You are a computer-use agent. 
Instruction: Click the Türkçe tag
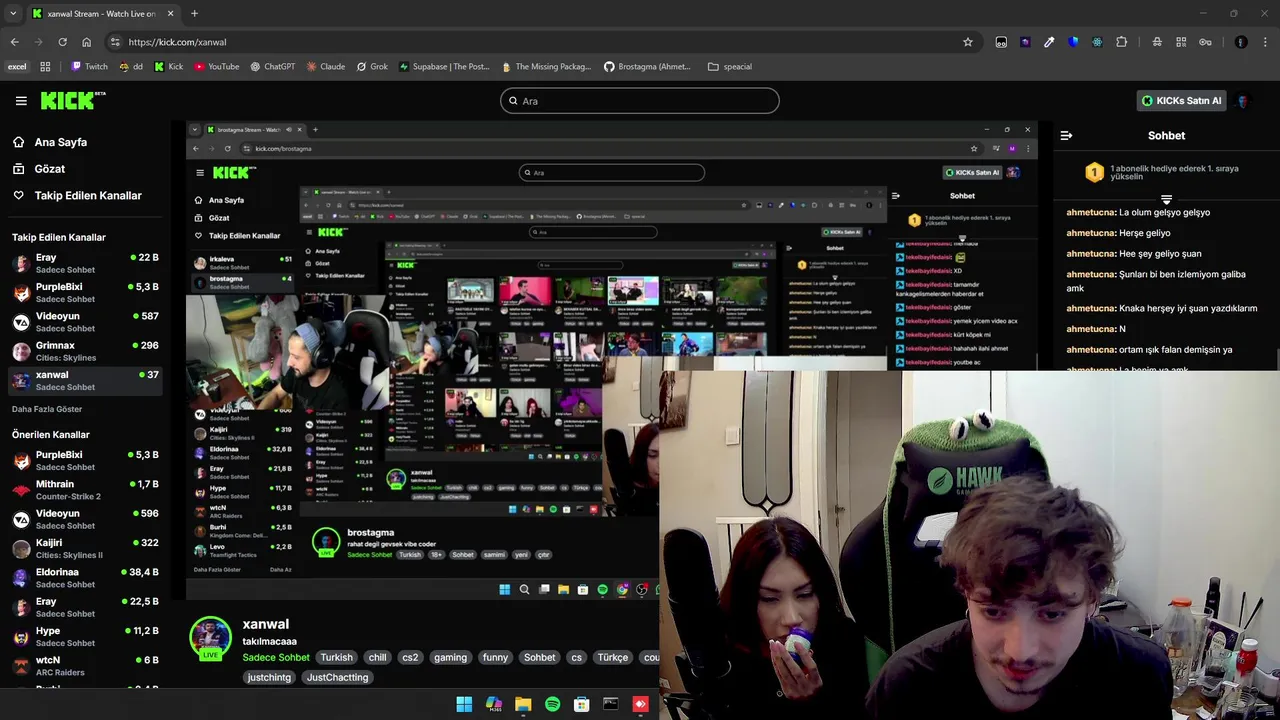coord(612,658)
